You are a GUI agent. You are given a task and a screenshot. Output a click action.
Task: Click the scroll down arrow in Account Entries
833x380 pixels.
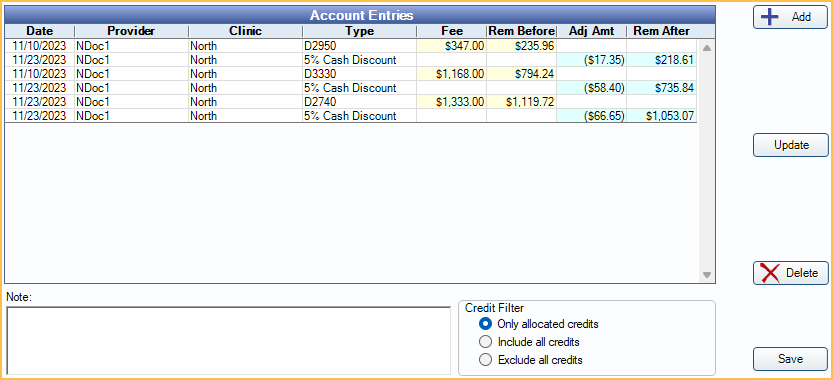click(x=707, y=275)
